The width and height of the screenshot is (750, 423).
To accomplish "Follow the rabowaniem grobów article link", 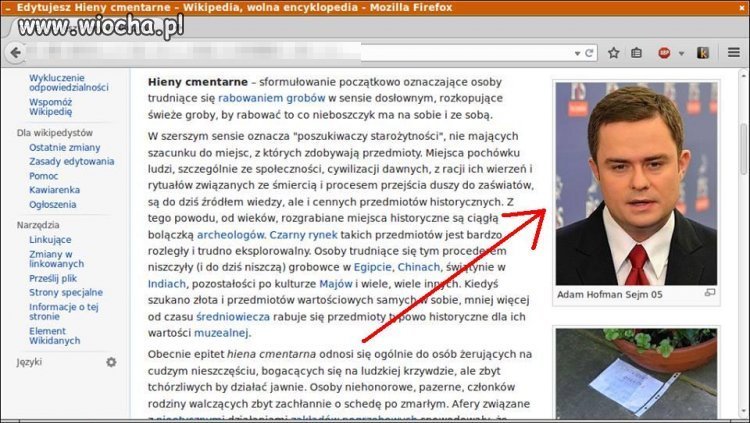I will [271, 98].
